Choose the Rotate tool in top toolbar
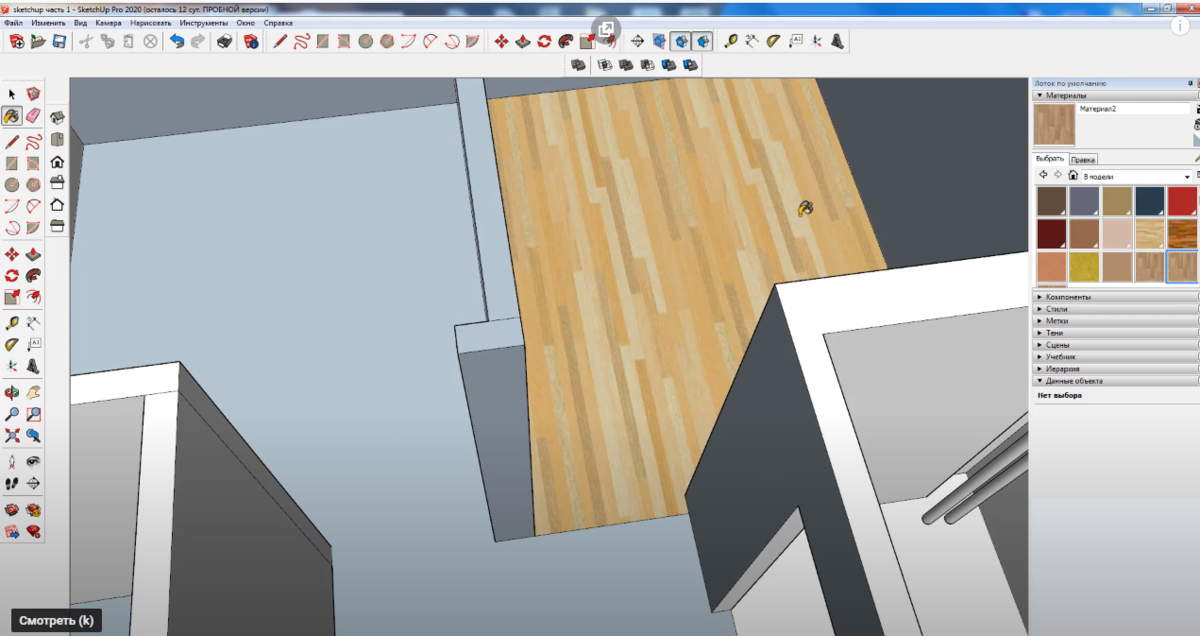The height and width of the screenshot is (636, 1200). (x=545, y=41)
